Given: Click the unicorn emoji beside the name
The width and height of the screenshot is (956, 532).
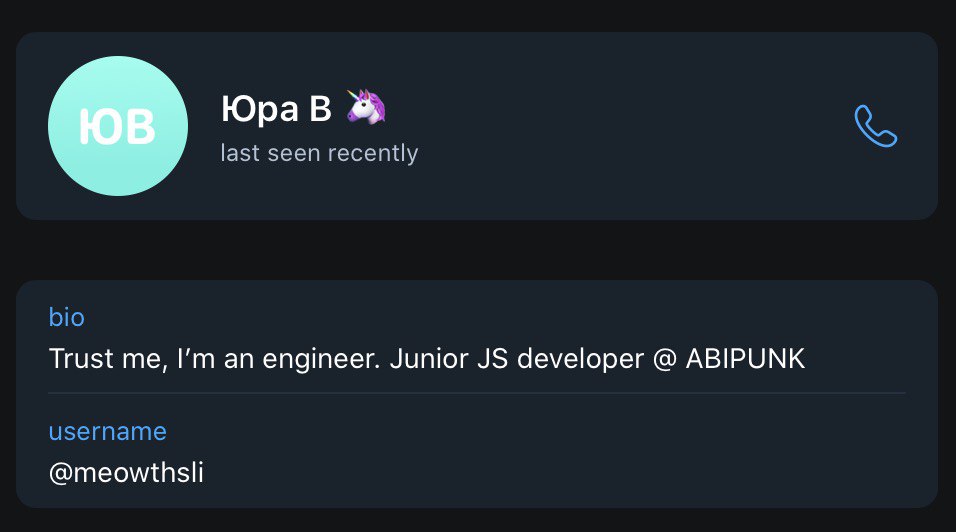Looking at the screenshot, I should (x=366, y=107).
